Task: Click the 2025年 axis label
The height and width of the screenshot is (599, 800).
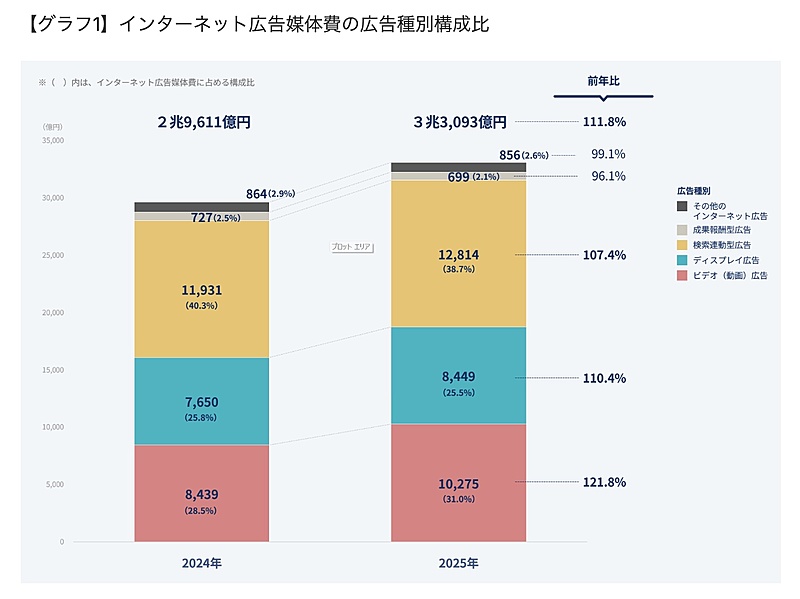Action: (x=458, y=563)
